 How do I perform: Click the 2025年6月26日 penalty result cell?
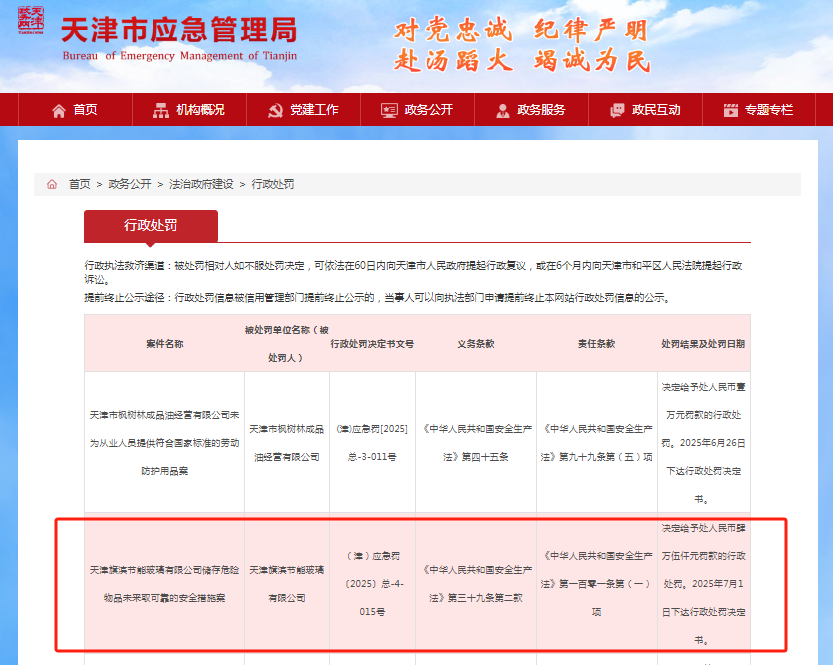point(703,442)
